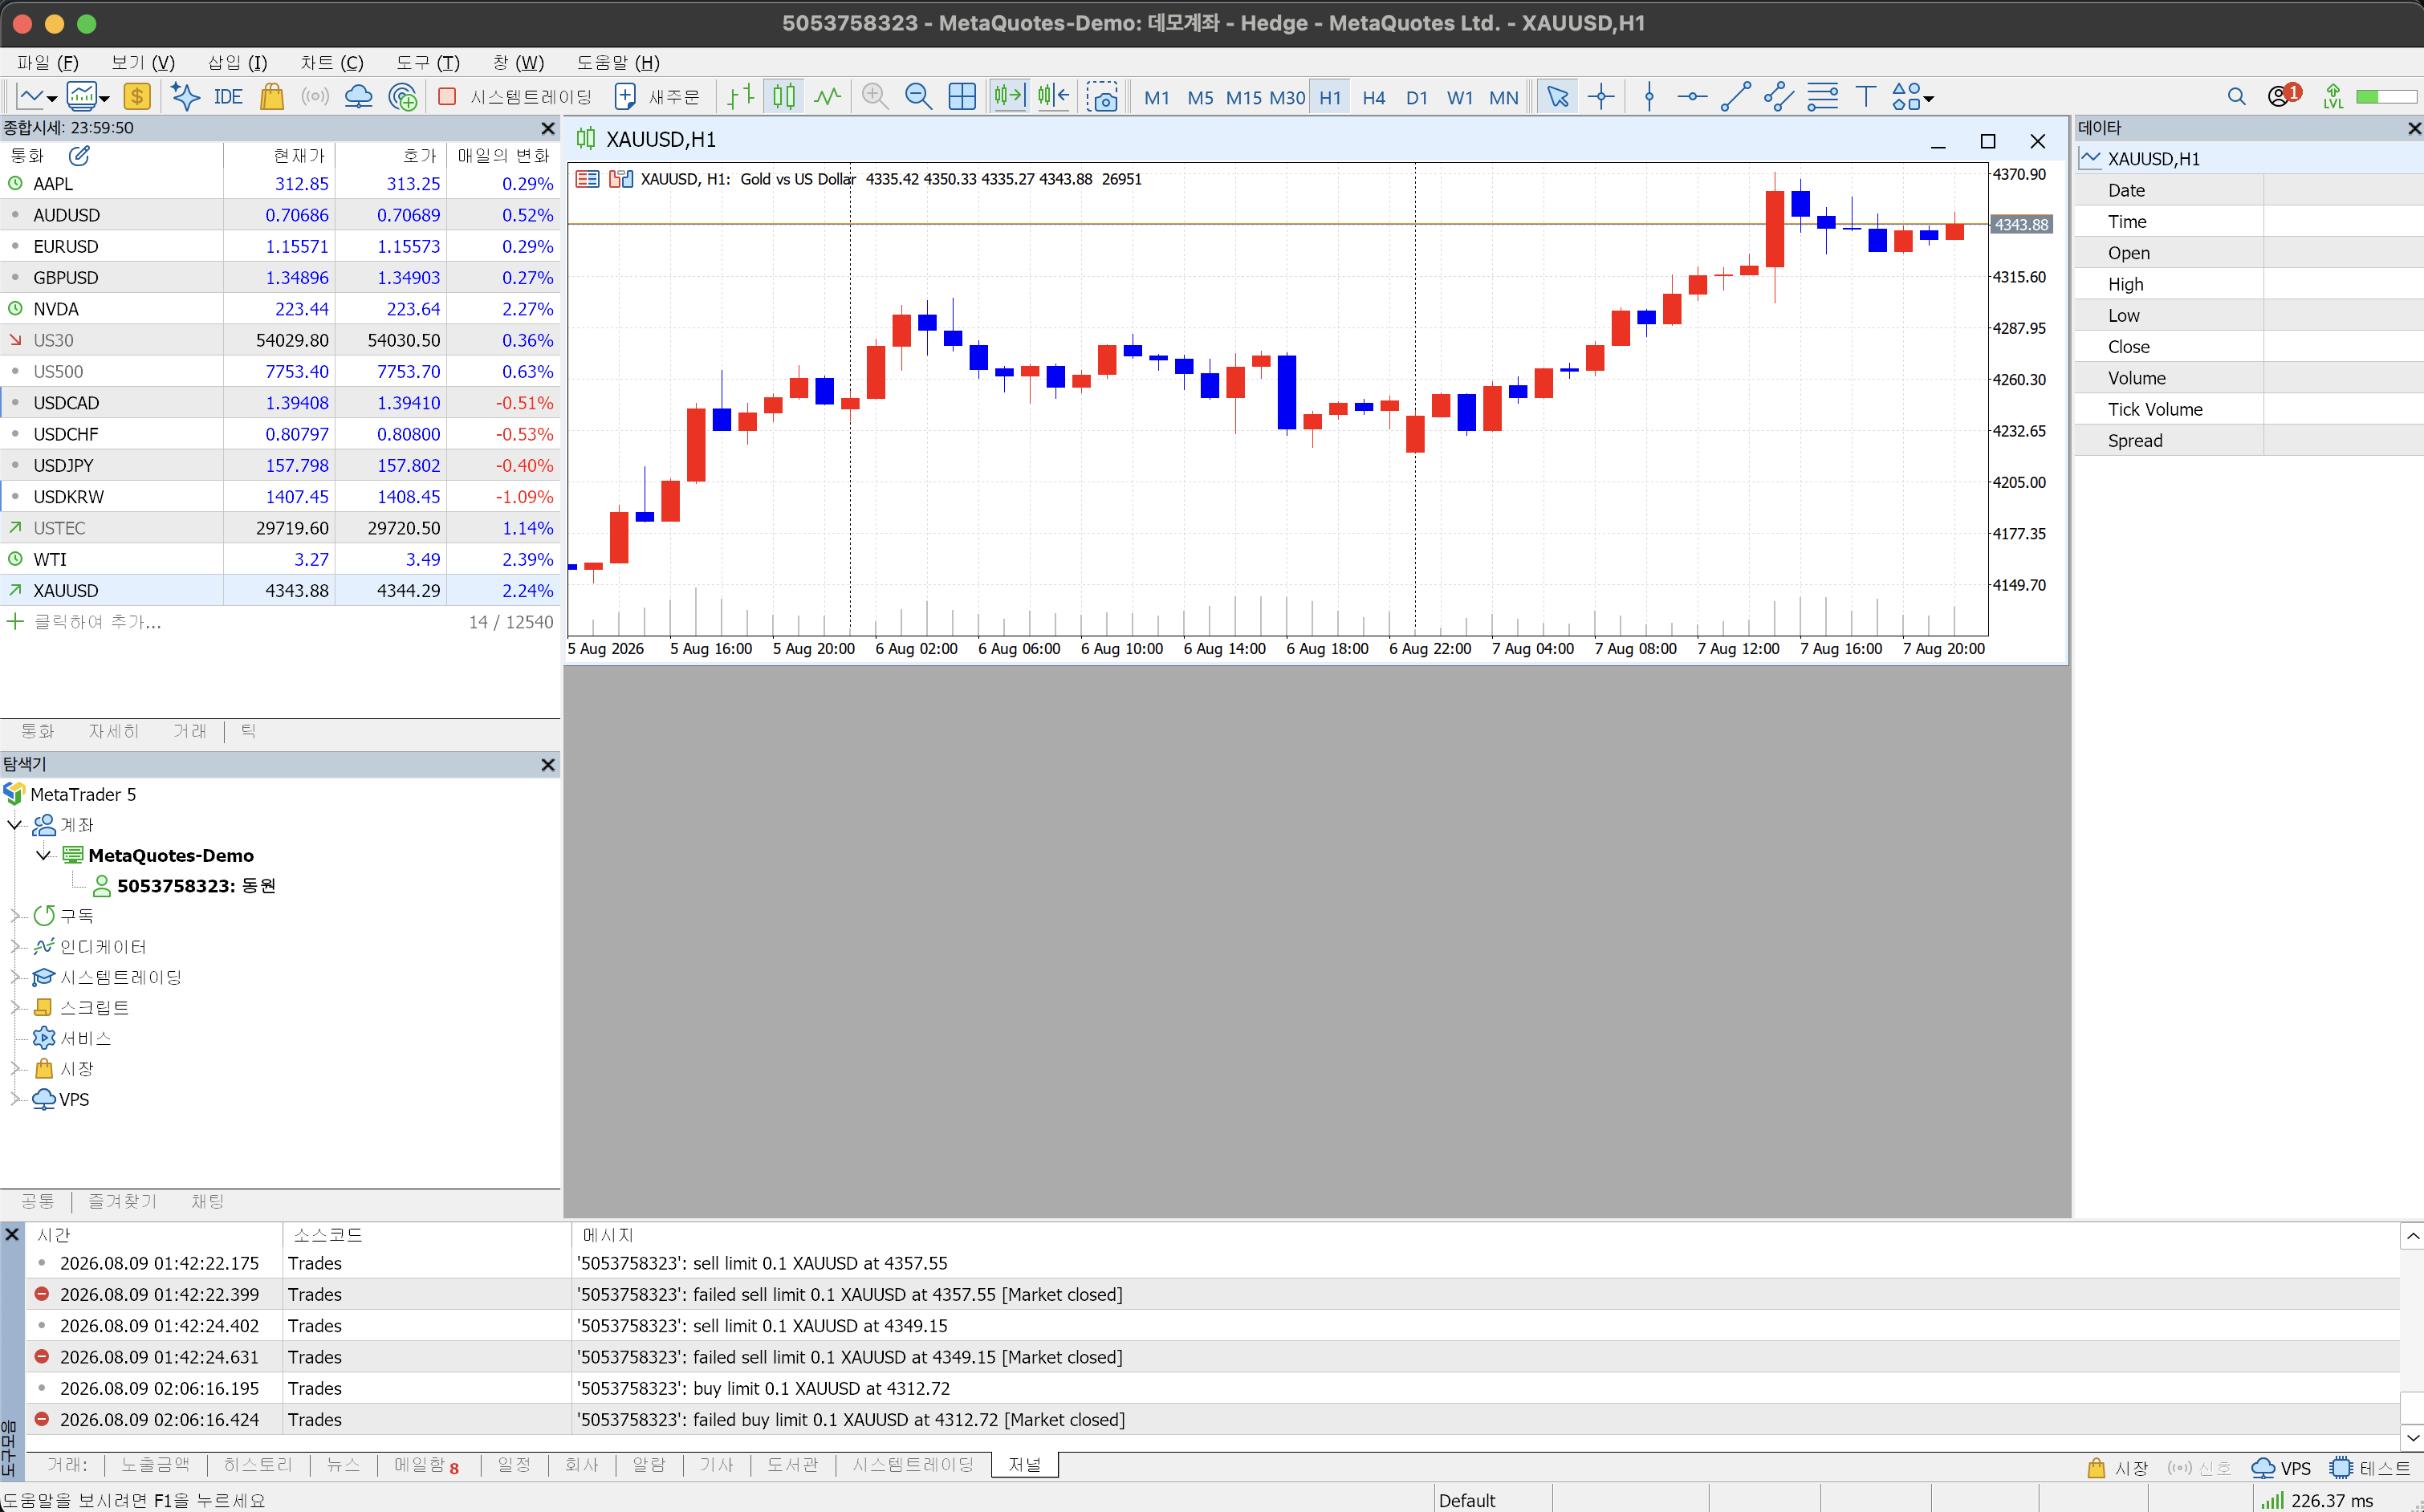This screenshot has width=2424, height=1512.
Task: Collapse the MetaQuotes-Demo tree node
Action: pos(43,855)
